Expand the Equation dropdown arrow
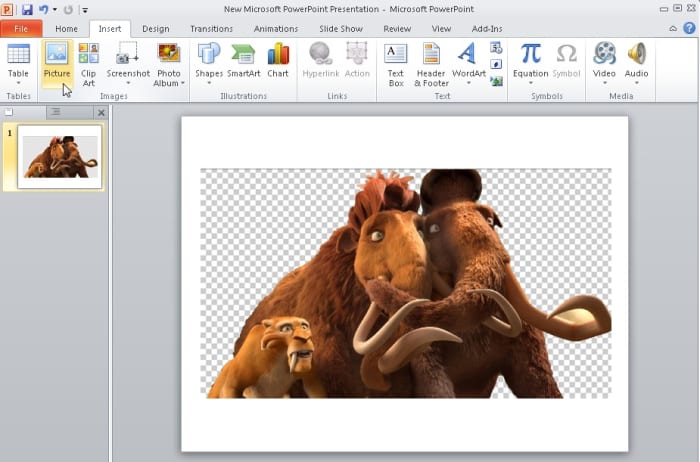Viewport: 700px width, 462px height. [x=530, y=83]
